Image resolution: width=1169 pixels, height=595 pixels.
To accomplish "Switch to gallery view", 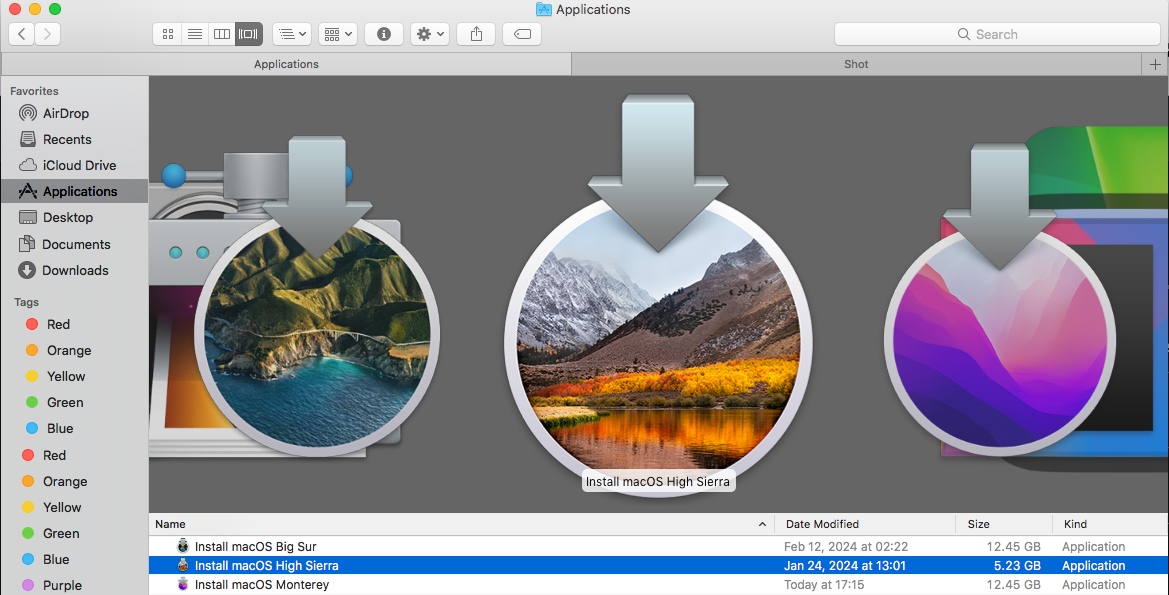I will (x=248, y=34).
